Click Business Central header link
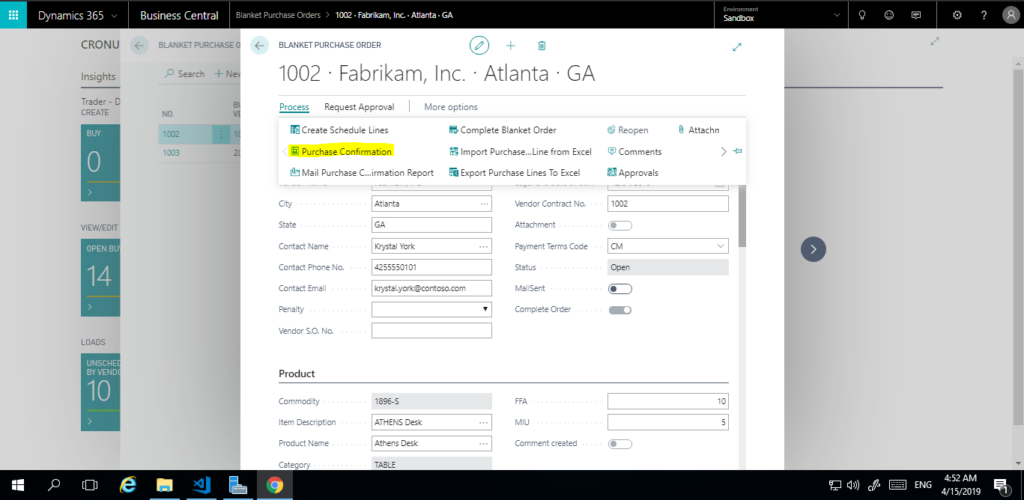Viewport: 1024px width, 500px height. point(179,15)
